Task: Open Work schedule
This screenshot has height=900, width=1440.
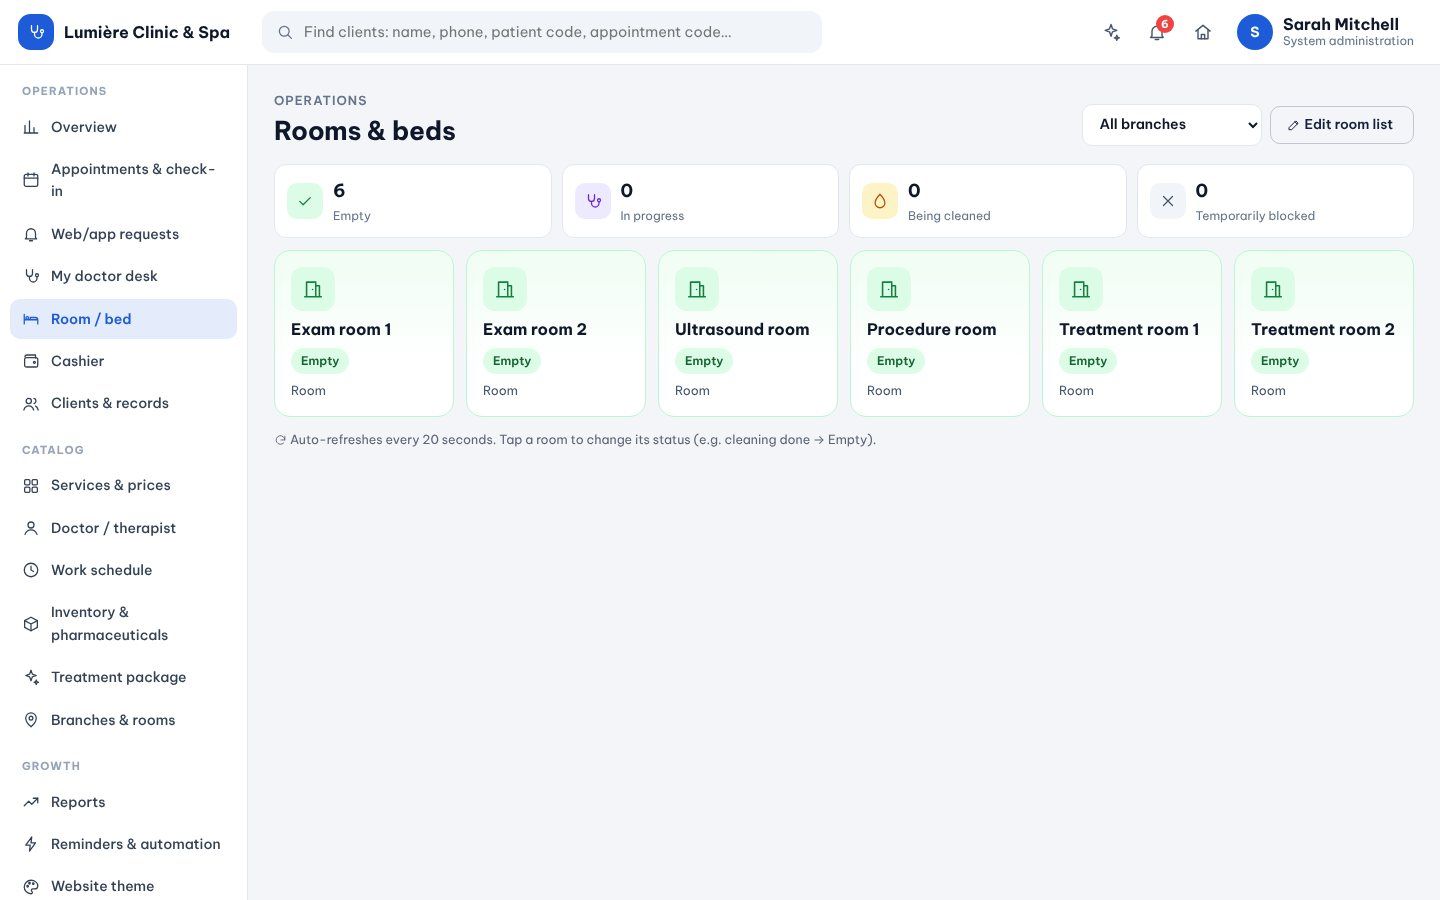Action: point(123,570)
